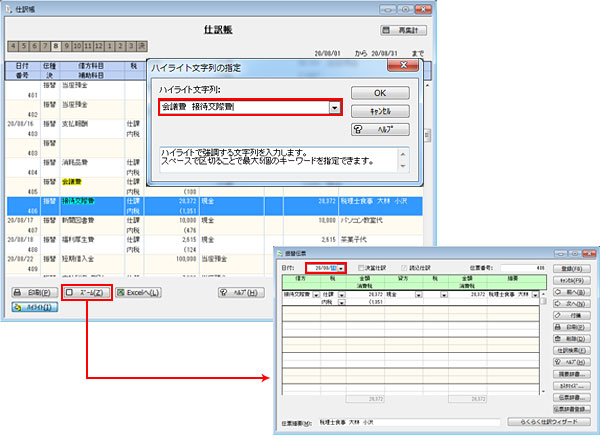Select the 福利厚生費 row 408
This screenshot has height=439, width=600.
click(x=214, y=244)
